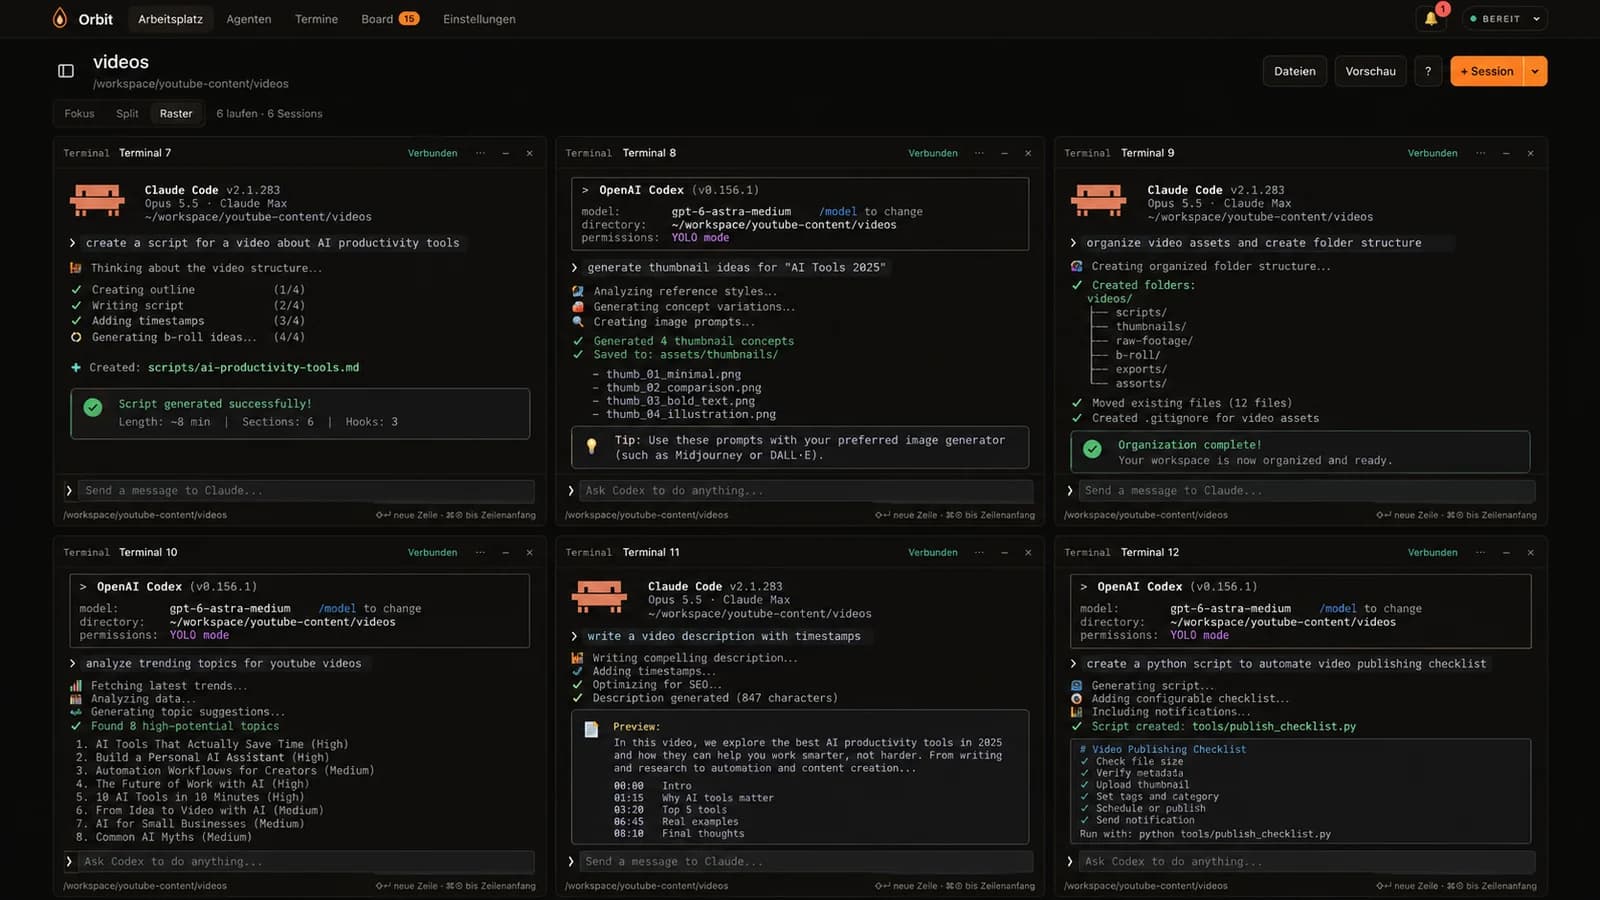
Task: Minimize the Terminal 7 pane
Action: coord(505,153)
